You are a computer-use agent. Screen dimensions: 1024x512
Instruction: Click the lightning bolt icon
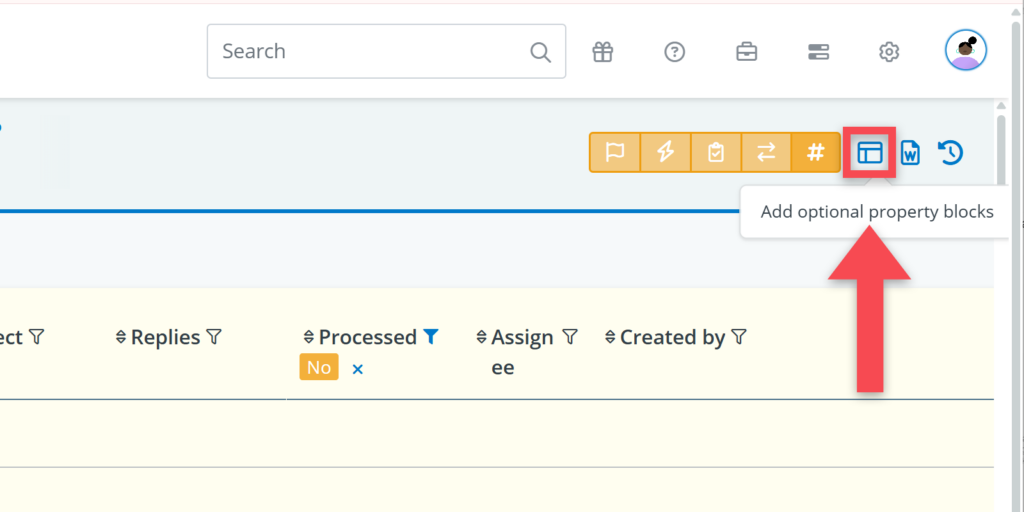coord(665,152)
